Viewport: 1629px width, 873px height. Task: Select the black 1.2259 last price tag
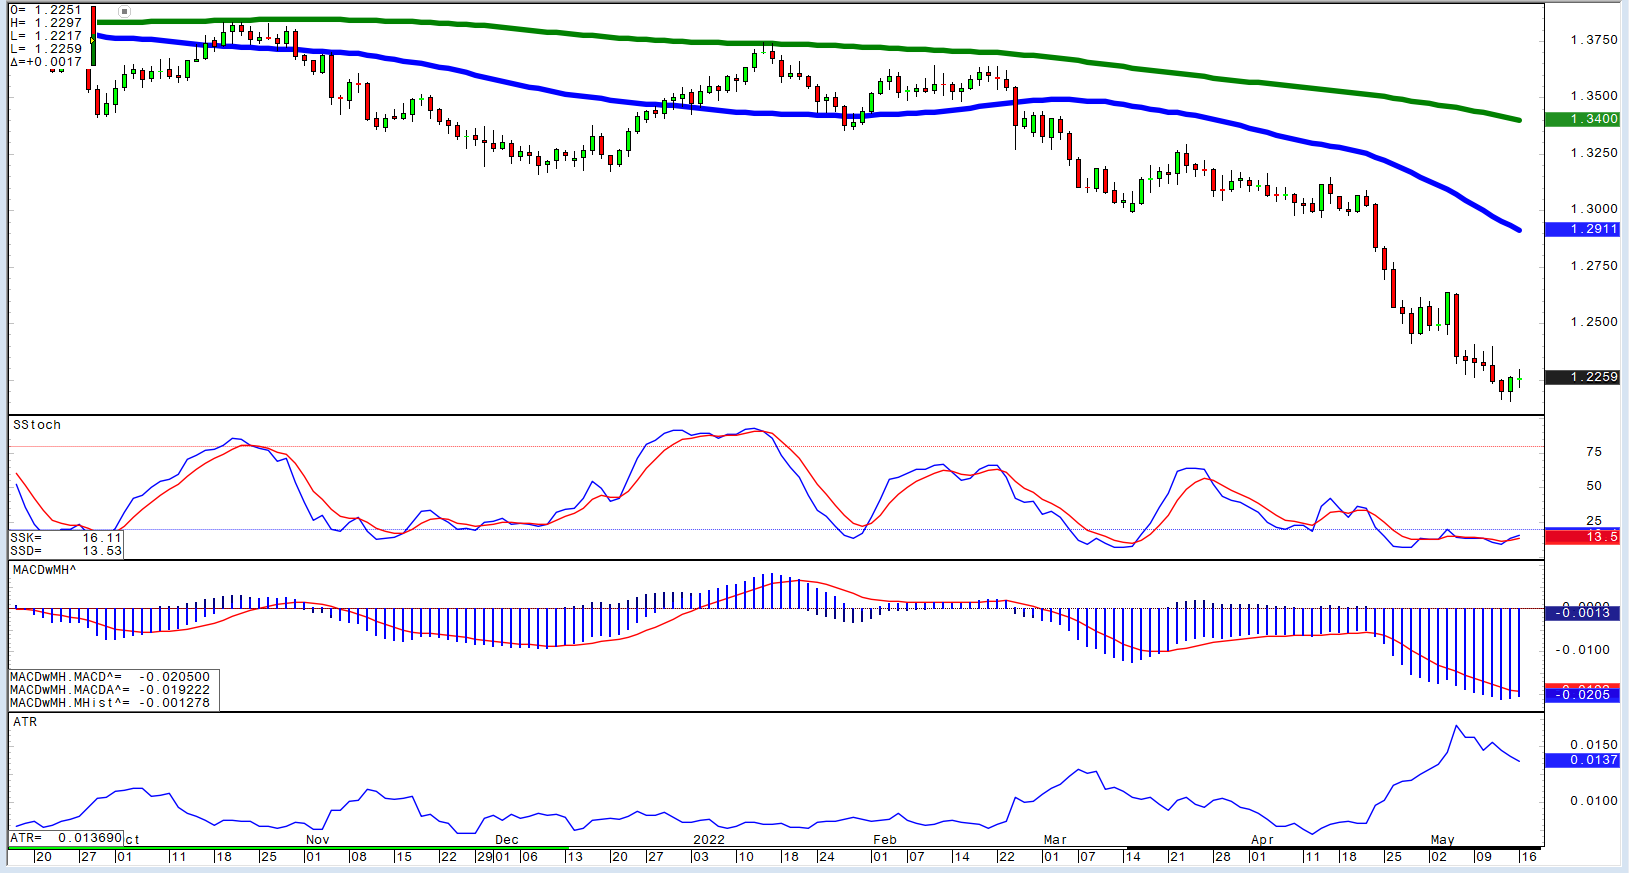click(x=1582, y=377)
